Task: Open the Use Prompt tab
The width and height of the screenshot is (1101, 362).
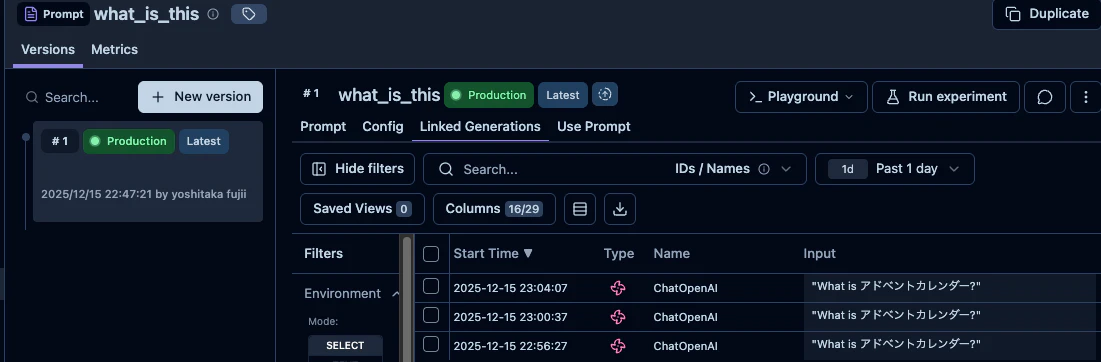Action: pyautogui.click(x=594, y=127)
